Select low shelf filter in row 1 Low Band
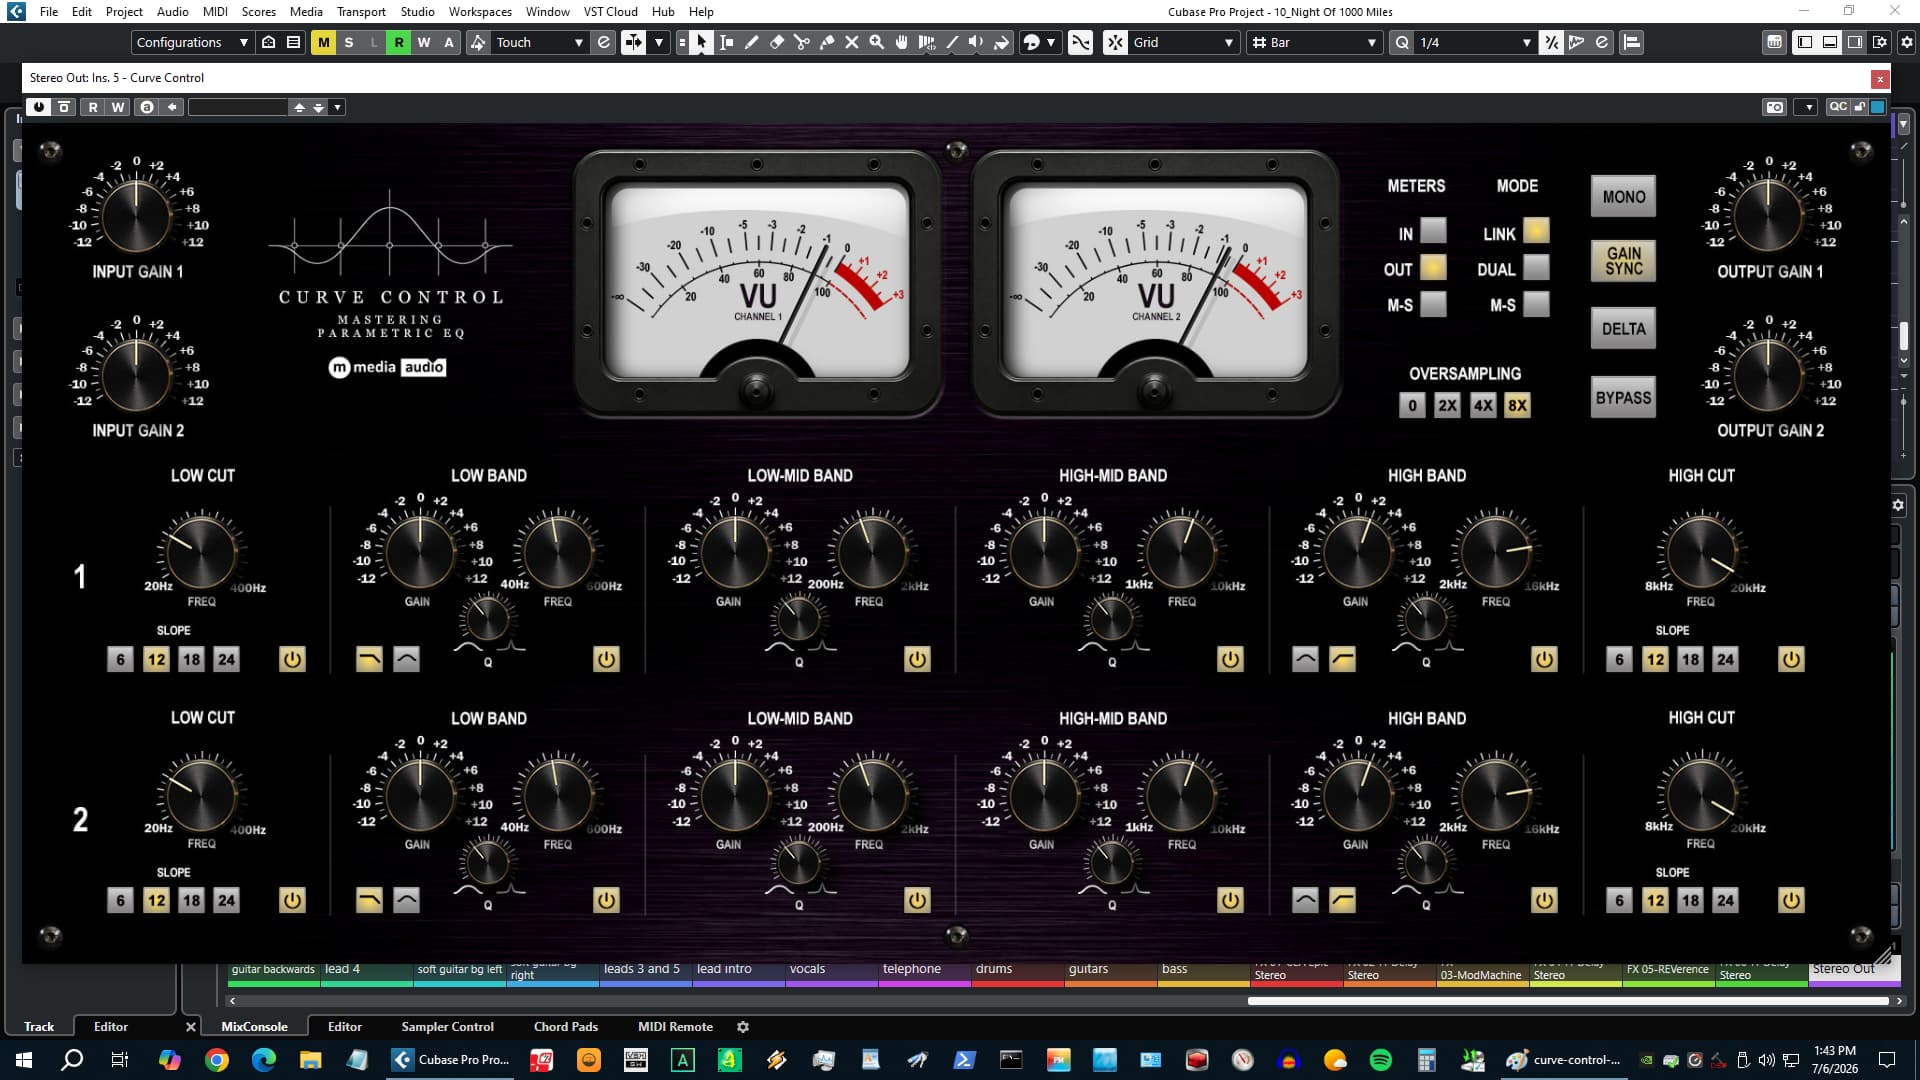Image resolution: width=1920 pixels, height=1080 pixels. [369, 659]
